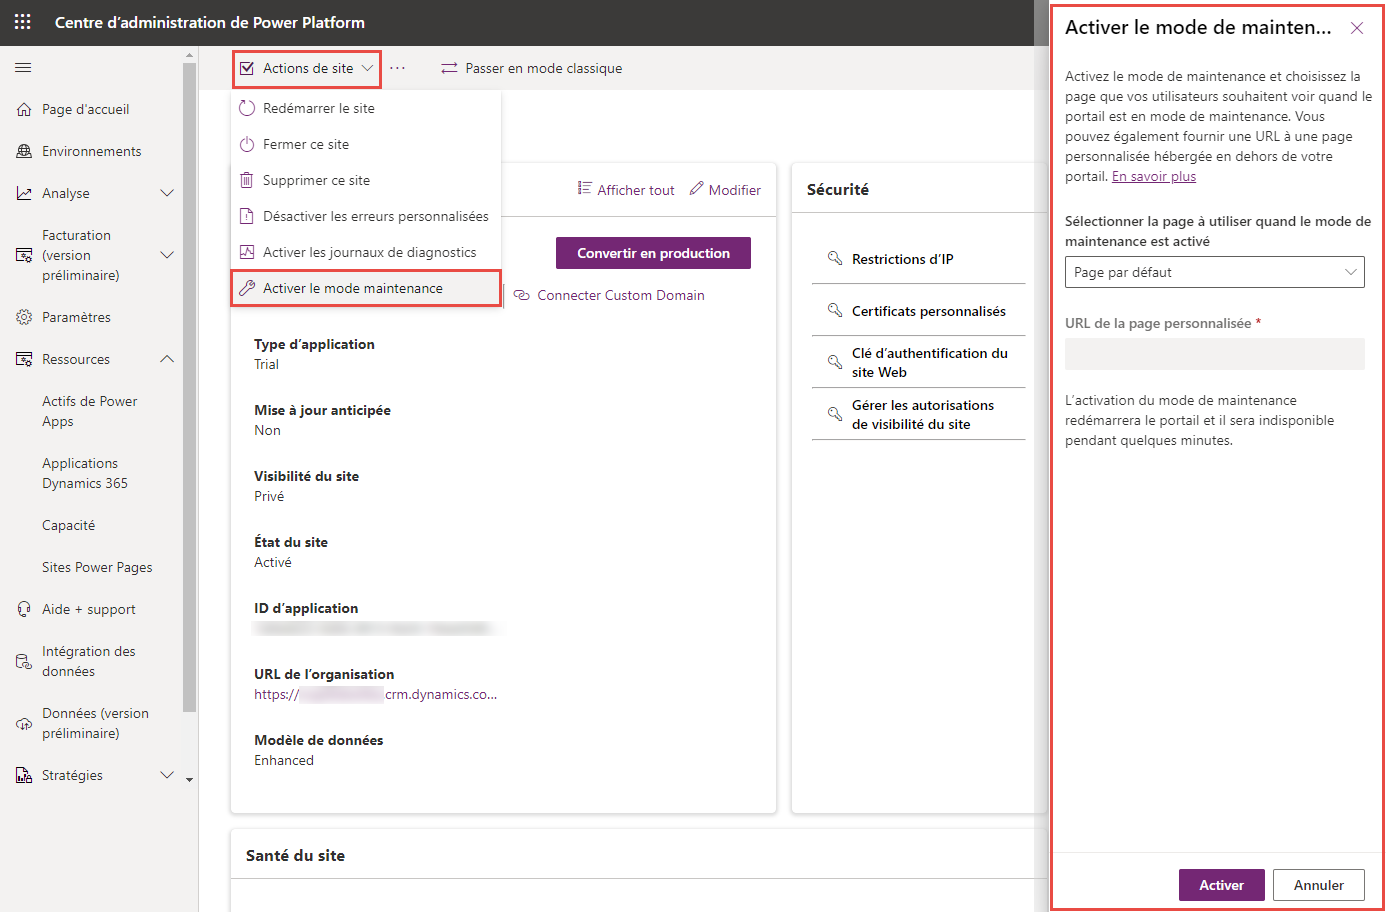The height and width of the screenshot is (912, 1386).
Task: Click the Facturation icon in sidebar
Action: coord(24,255)
